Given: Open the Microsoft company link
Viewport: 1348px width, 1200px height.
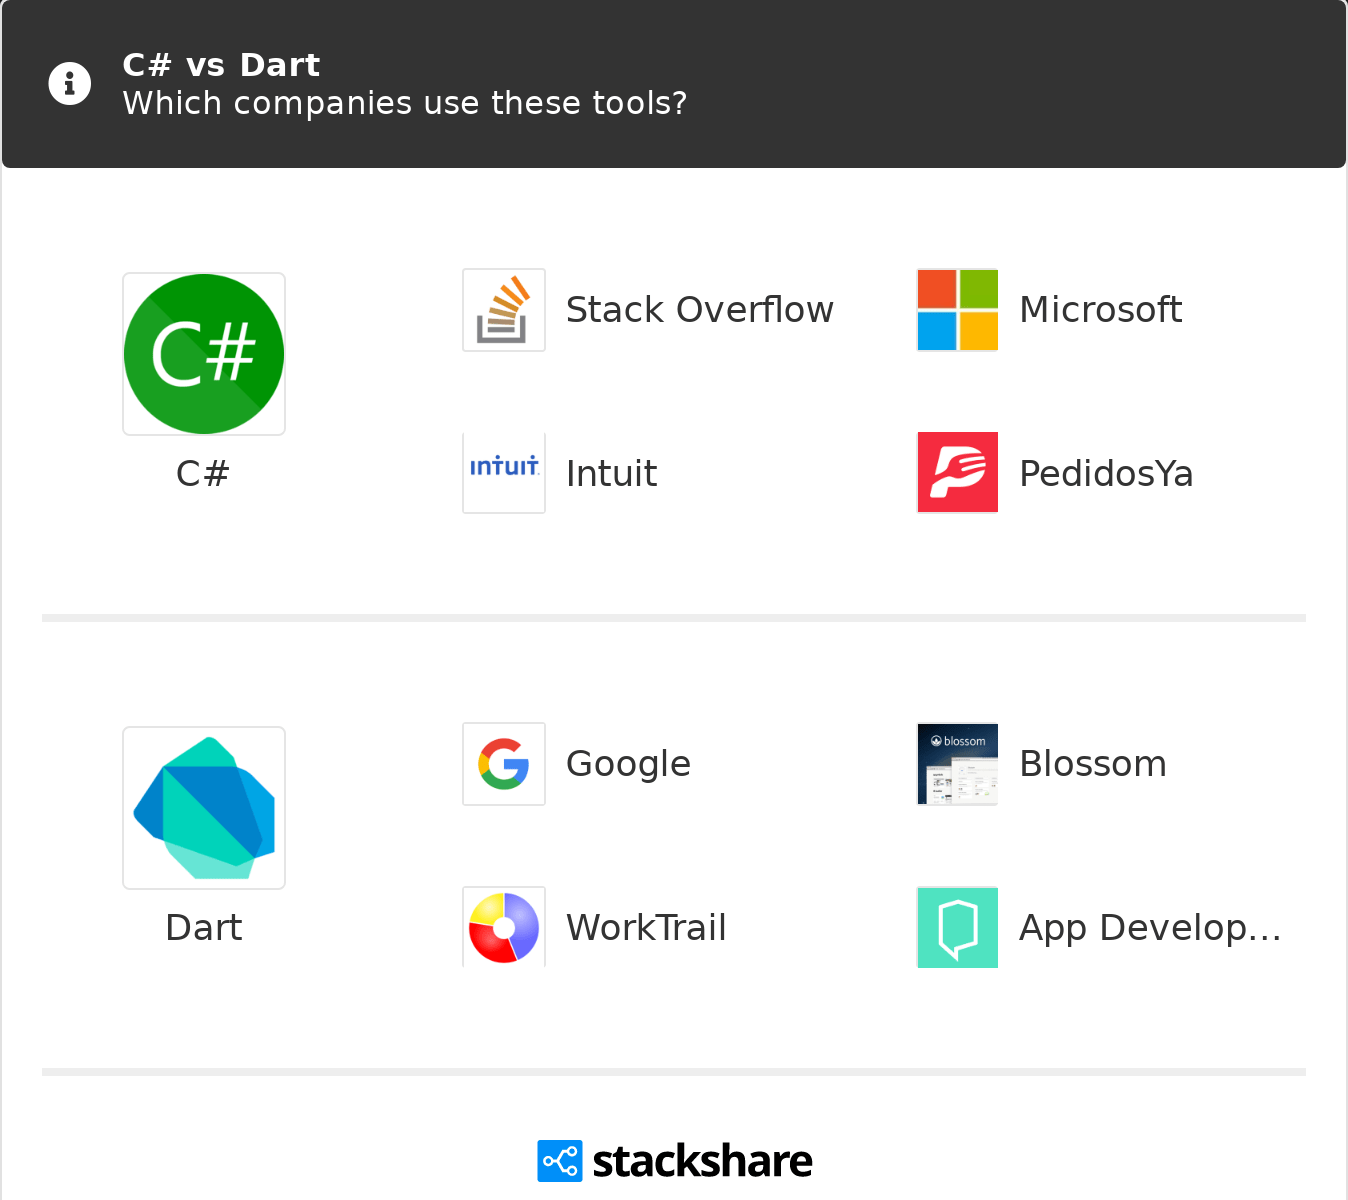Looking at the screenshot, I should click(x=1101, y=310).
